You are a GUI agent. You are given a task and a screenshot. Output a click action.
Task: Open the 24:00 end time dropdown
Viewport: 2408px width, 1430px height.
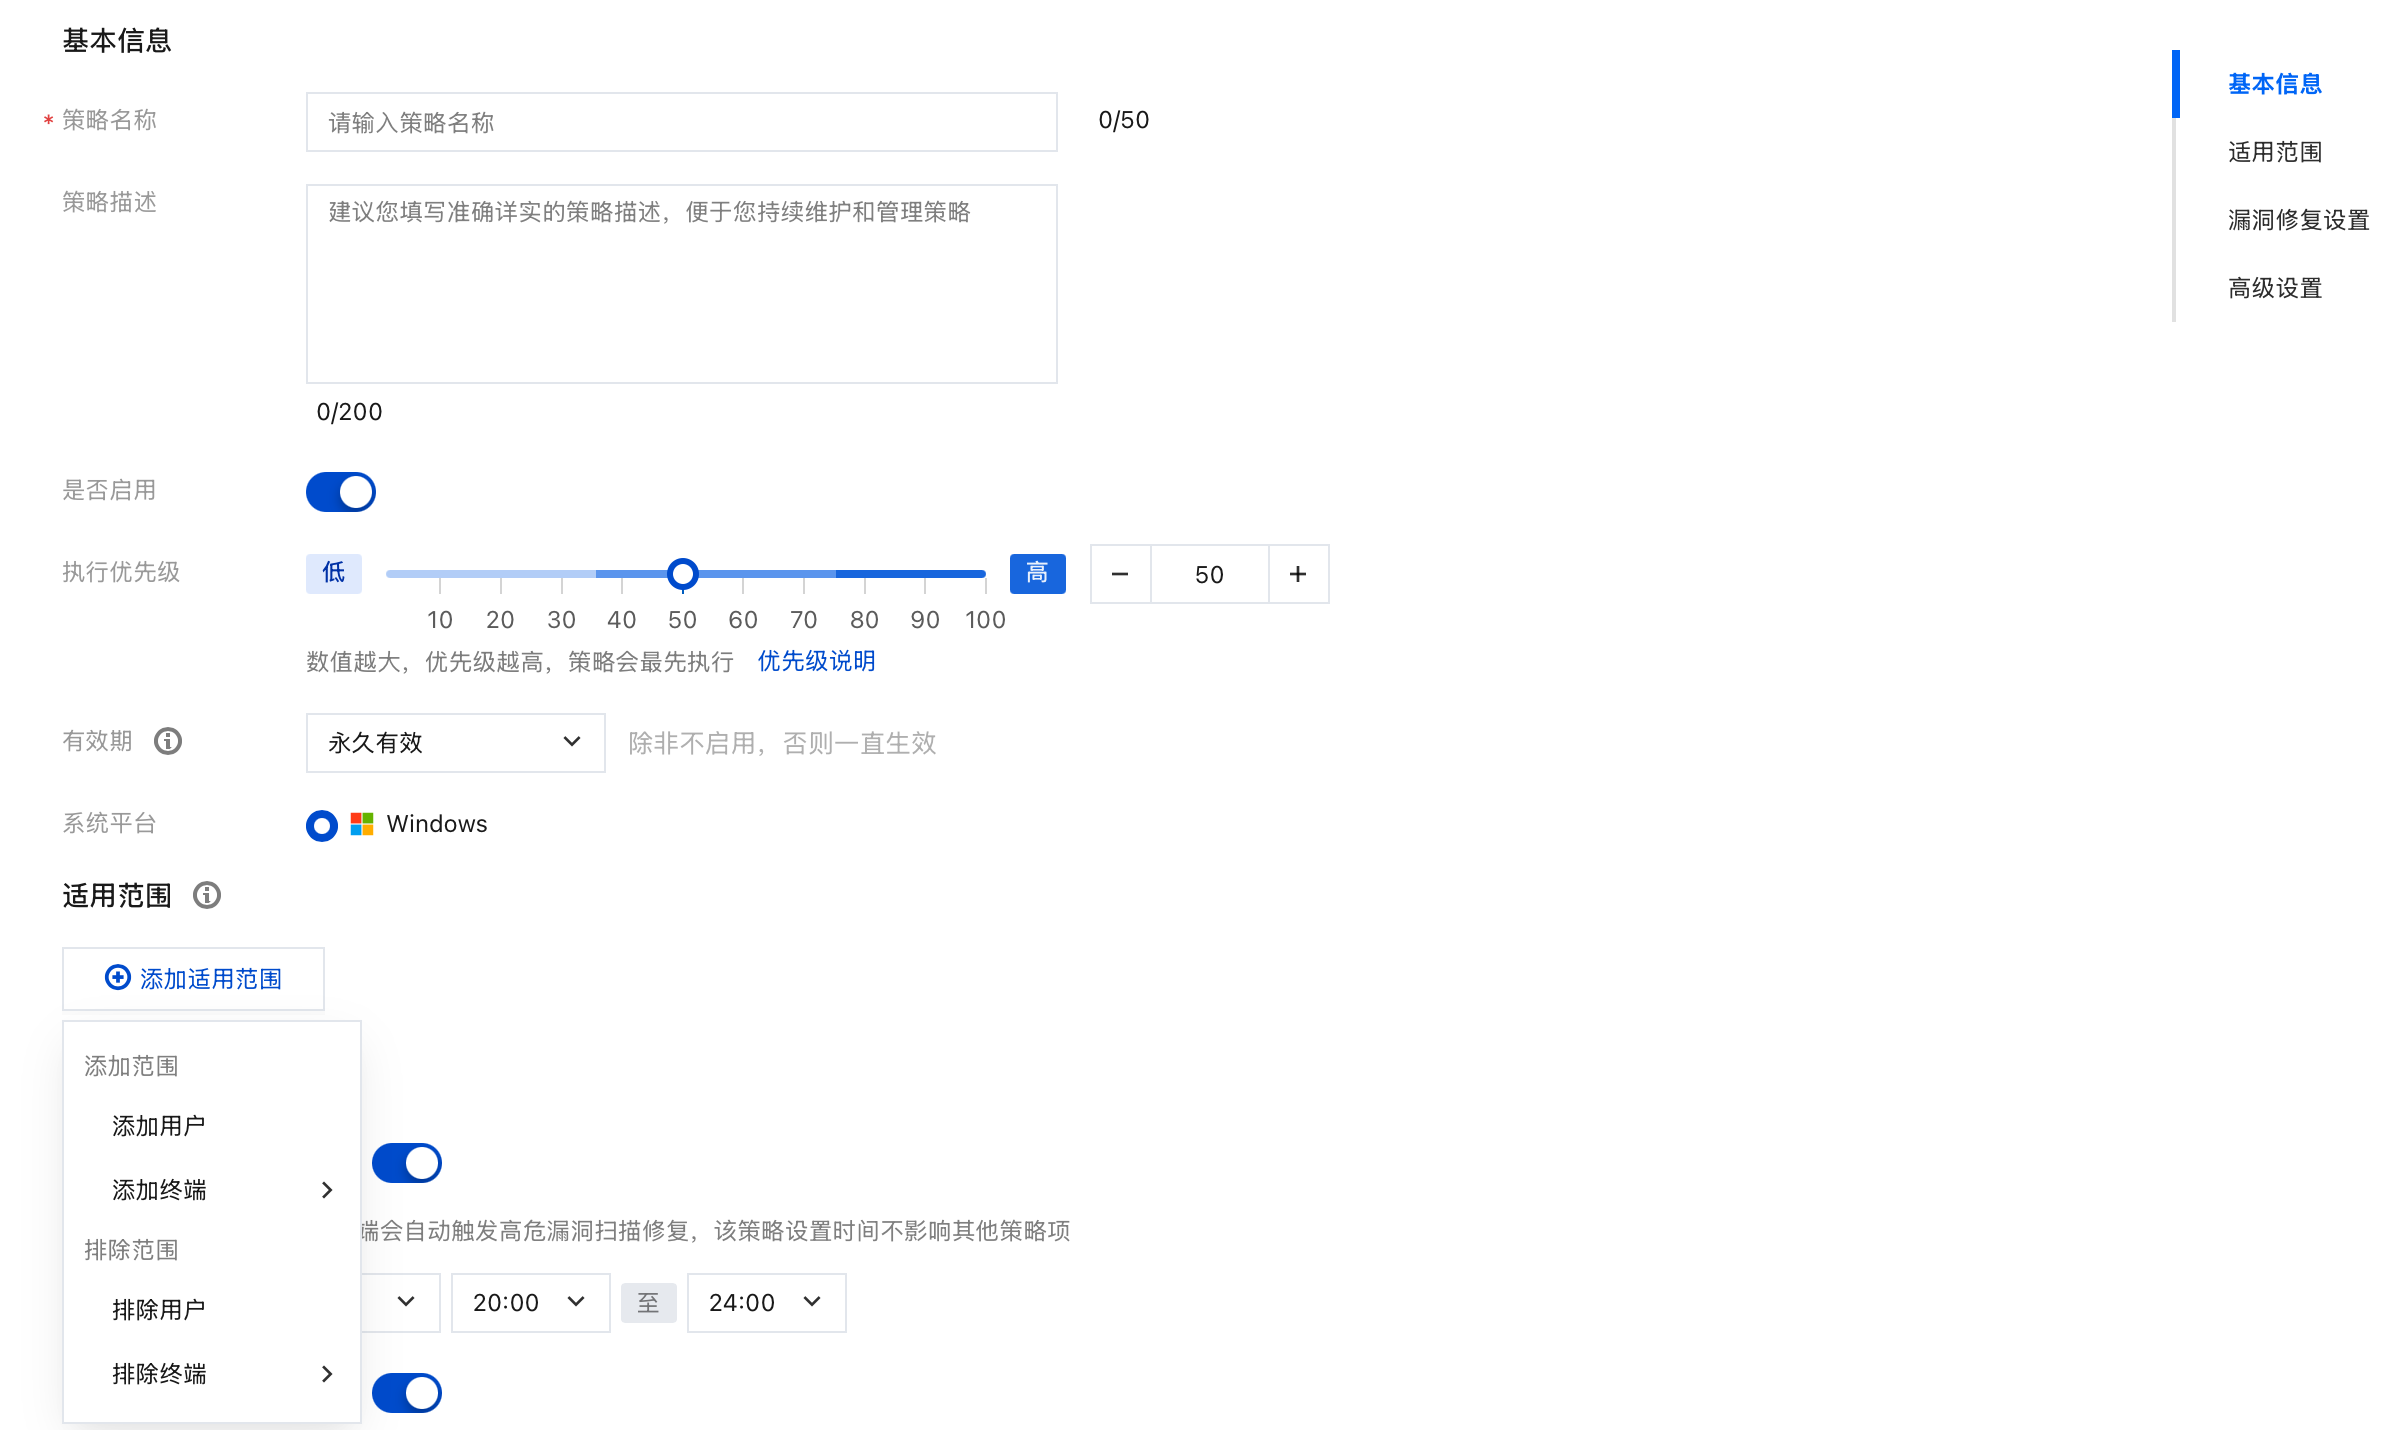coord(766,1303)
